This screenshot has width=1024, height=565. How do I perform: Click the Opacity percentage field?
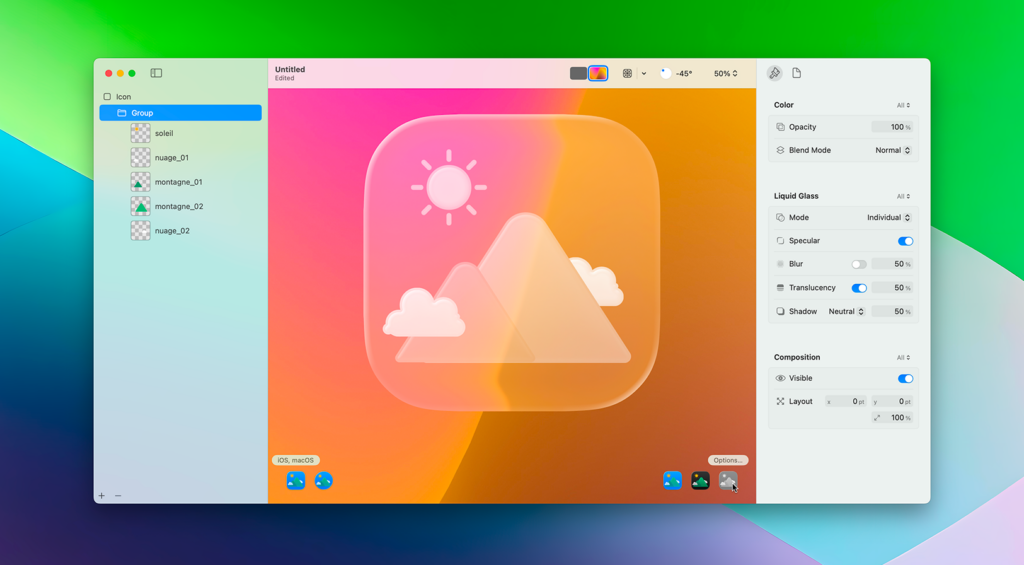tap(891, 127)
